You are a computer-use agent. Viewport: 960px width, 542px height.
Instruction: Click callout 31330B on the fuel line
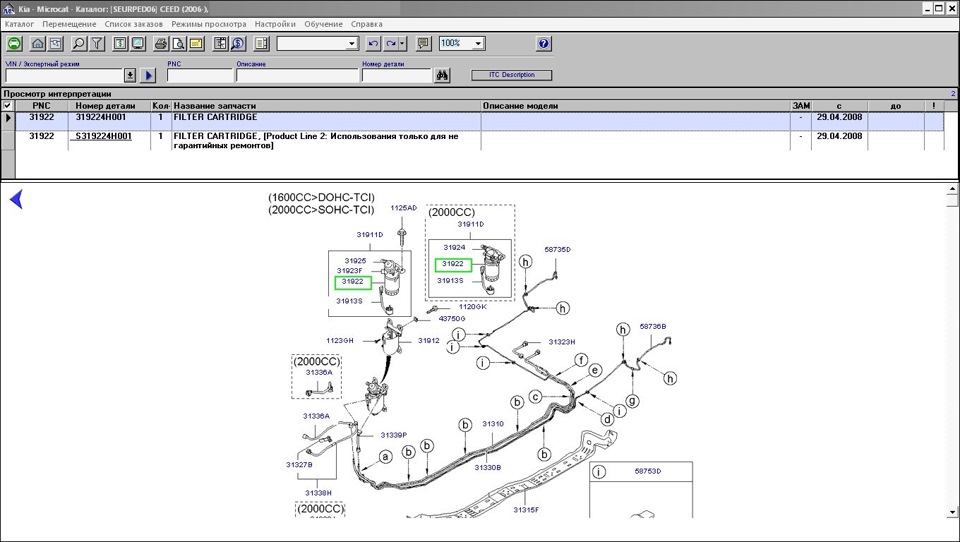pyautogui.click(x=488, y=467)
